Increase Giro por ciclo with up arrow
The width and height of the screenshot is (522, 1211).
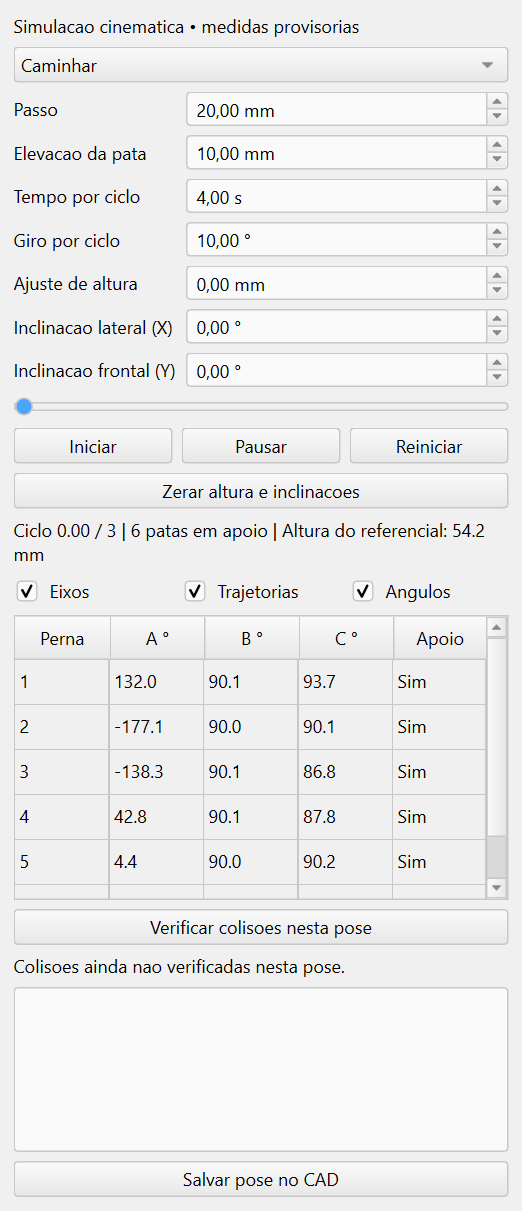click(x=497, y=233)
